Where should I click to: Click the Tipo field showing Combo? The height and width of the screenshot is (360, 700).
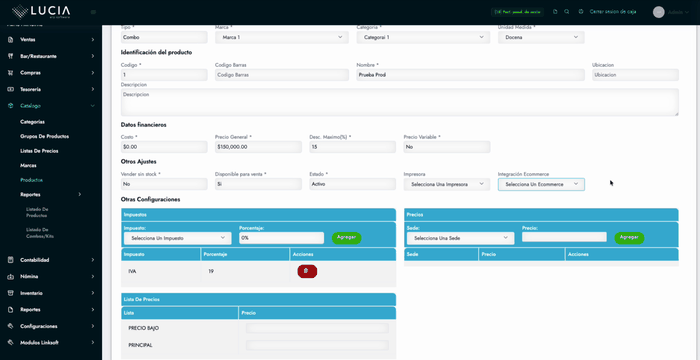point(164,38)
